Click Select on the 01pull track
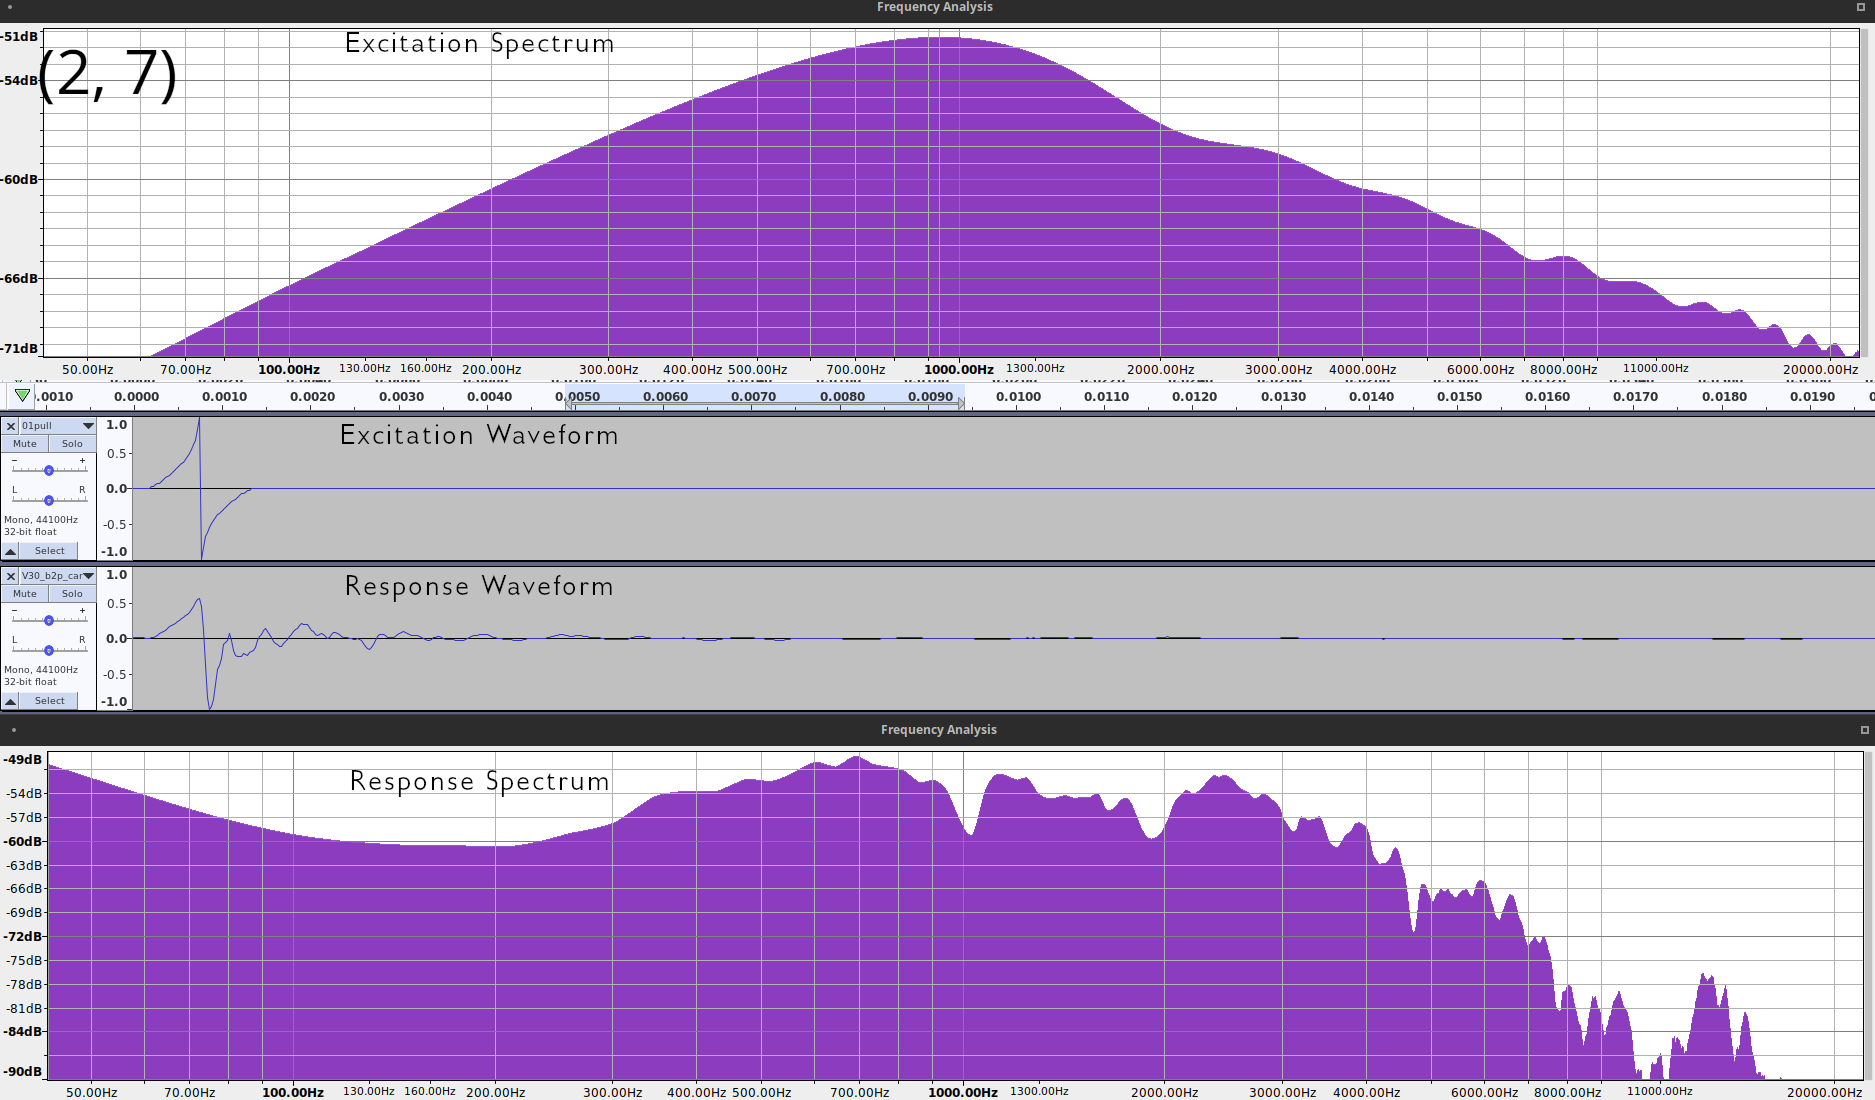This screenshot has height=1100, width=1875. (x=49, y=551)
